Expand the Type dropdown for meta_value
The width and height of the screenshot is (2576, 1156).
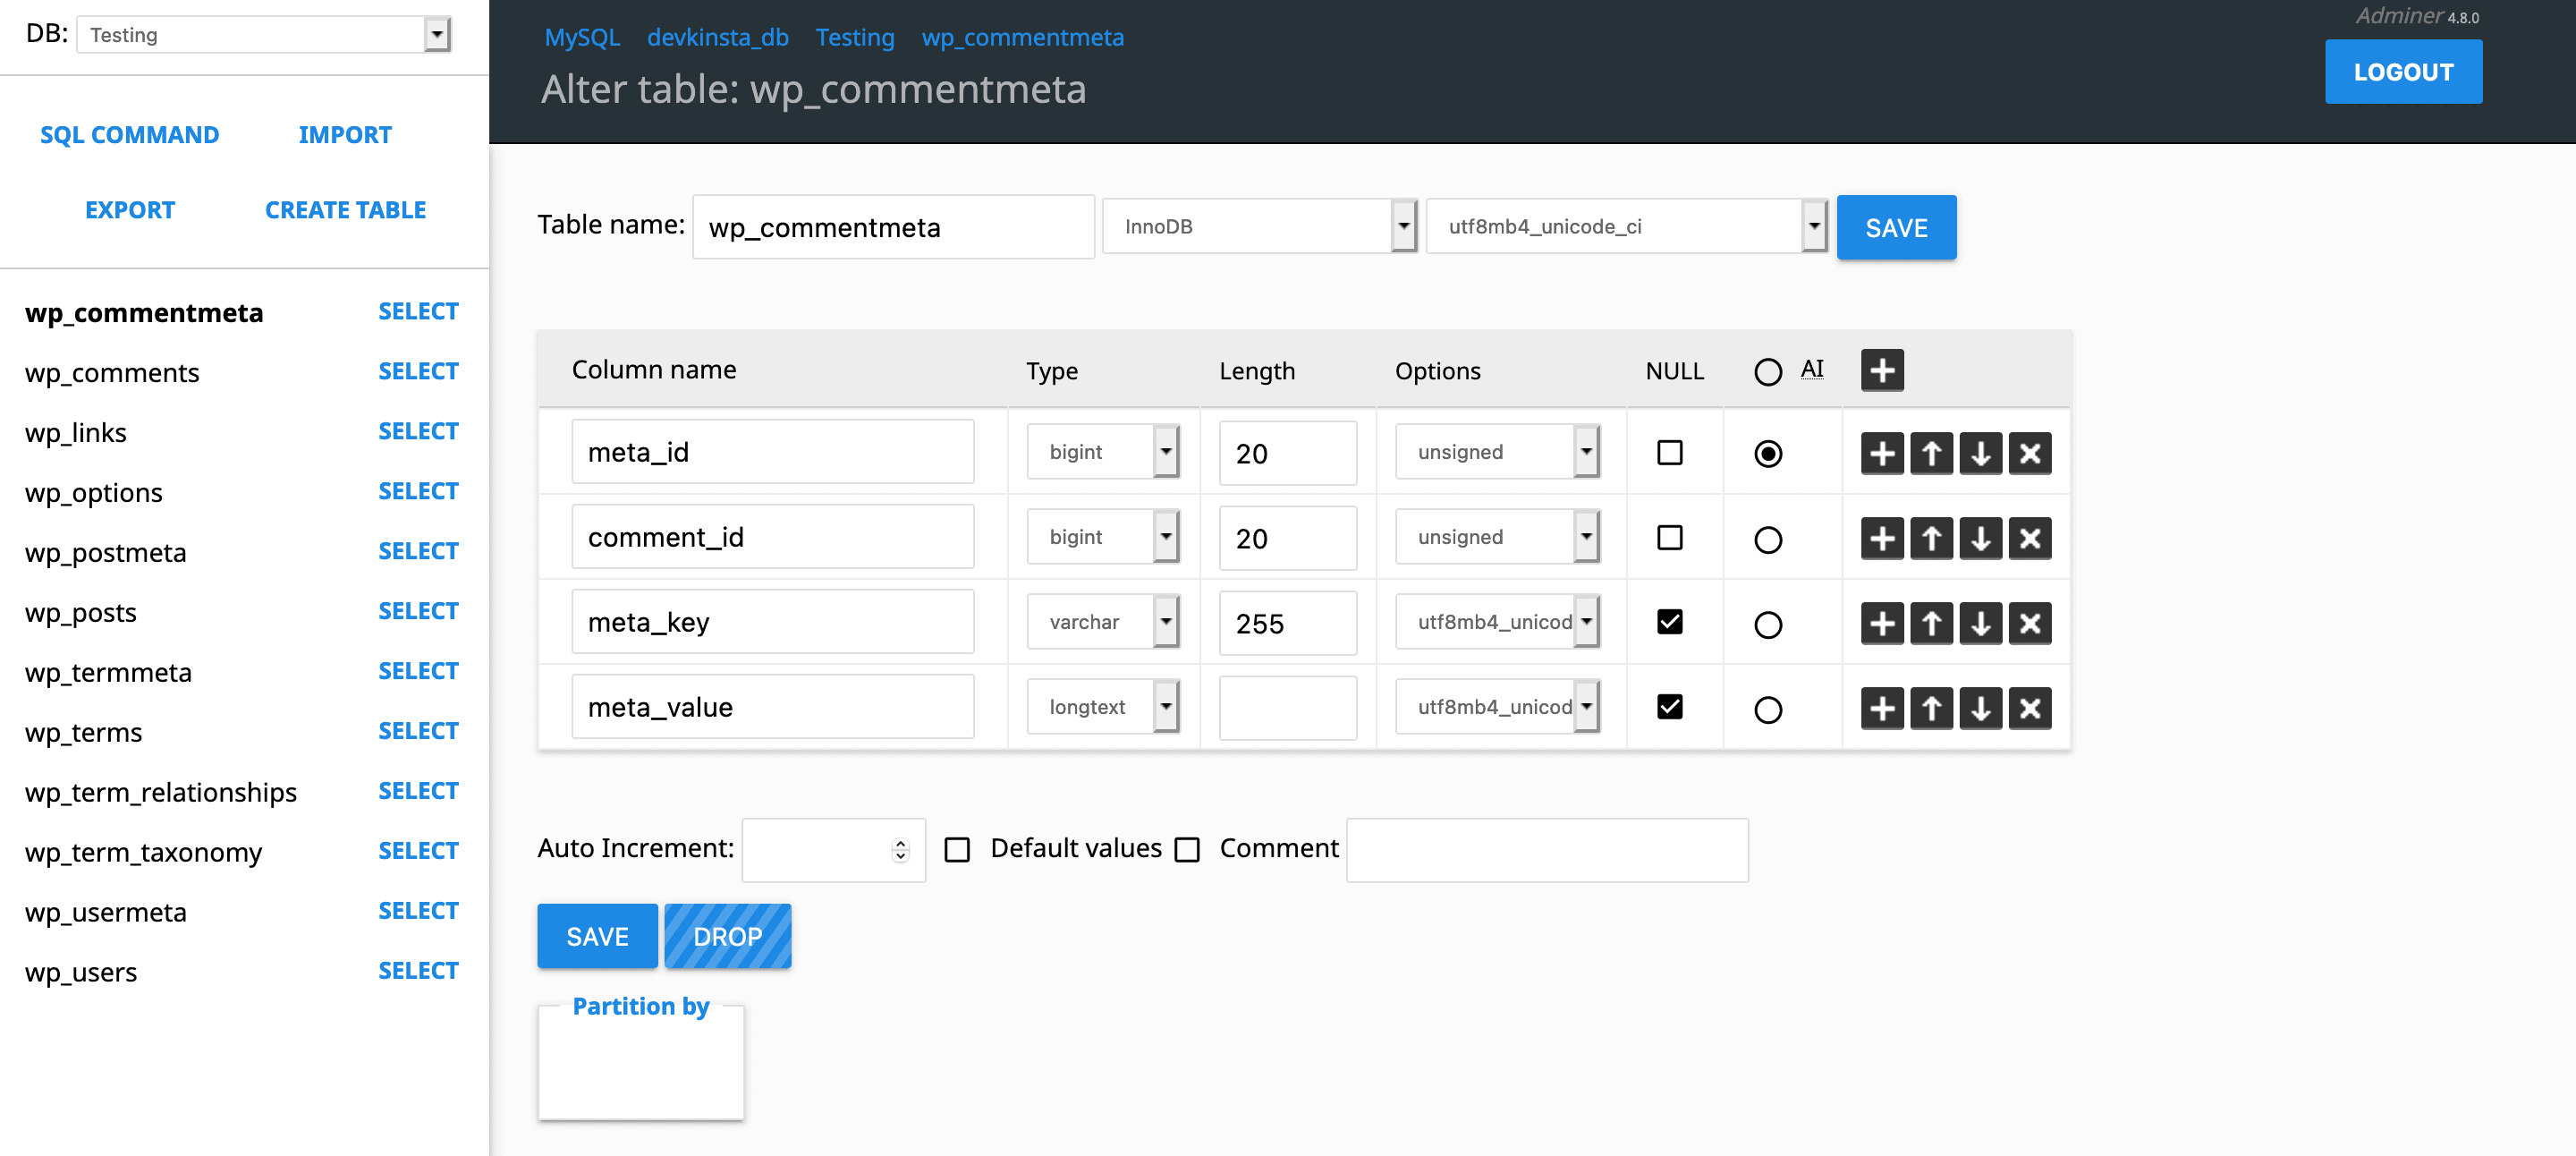[1166, 707]
